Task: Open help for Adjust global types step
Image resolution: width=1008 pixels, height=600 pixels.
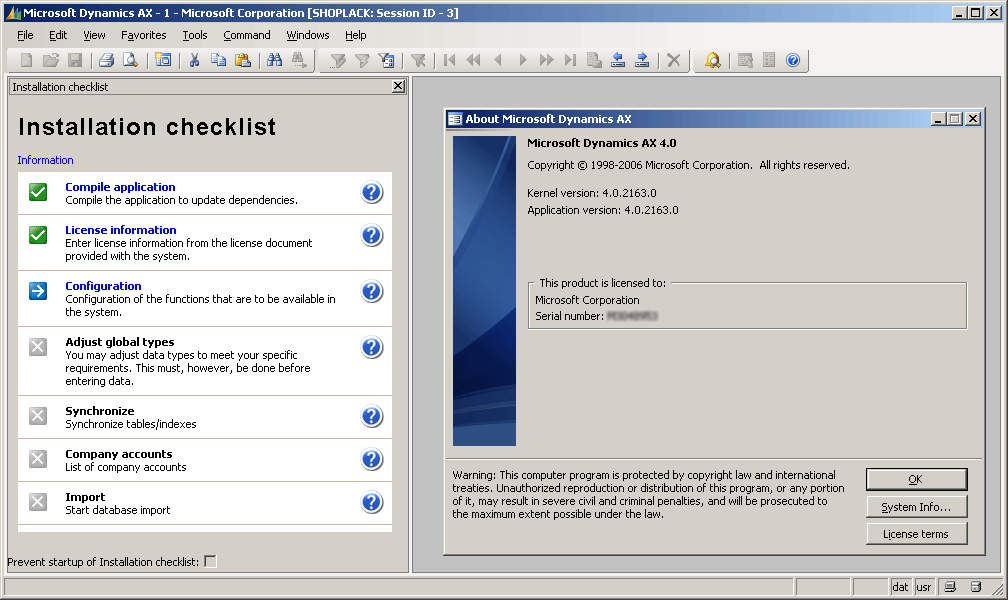Action: 372,347
